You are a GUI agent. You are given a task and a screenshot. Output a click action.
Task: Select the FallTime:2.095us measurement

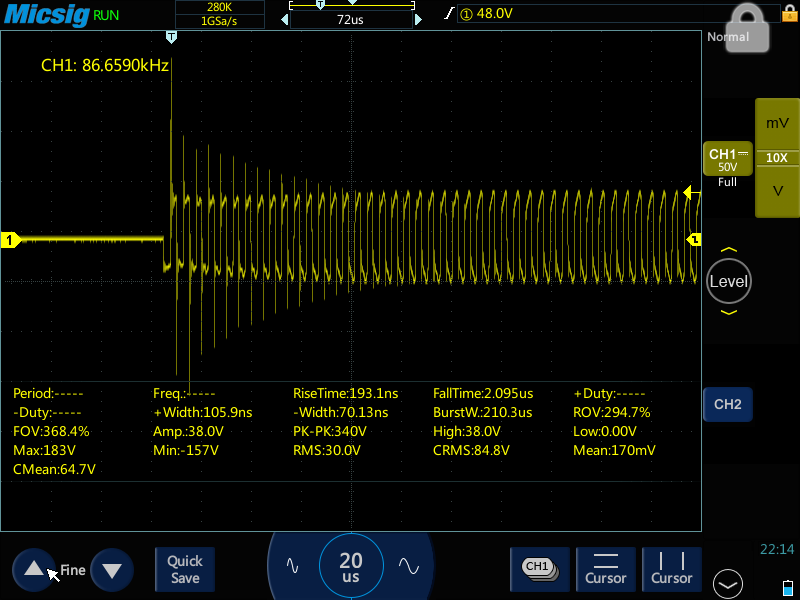pos(483,393)
